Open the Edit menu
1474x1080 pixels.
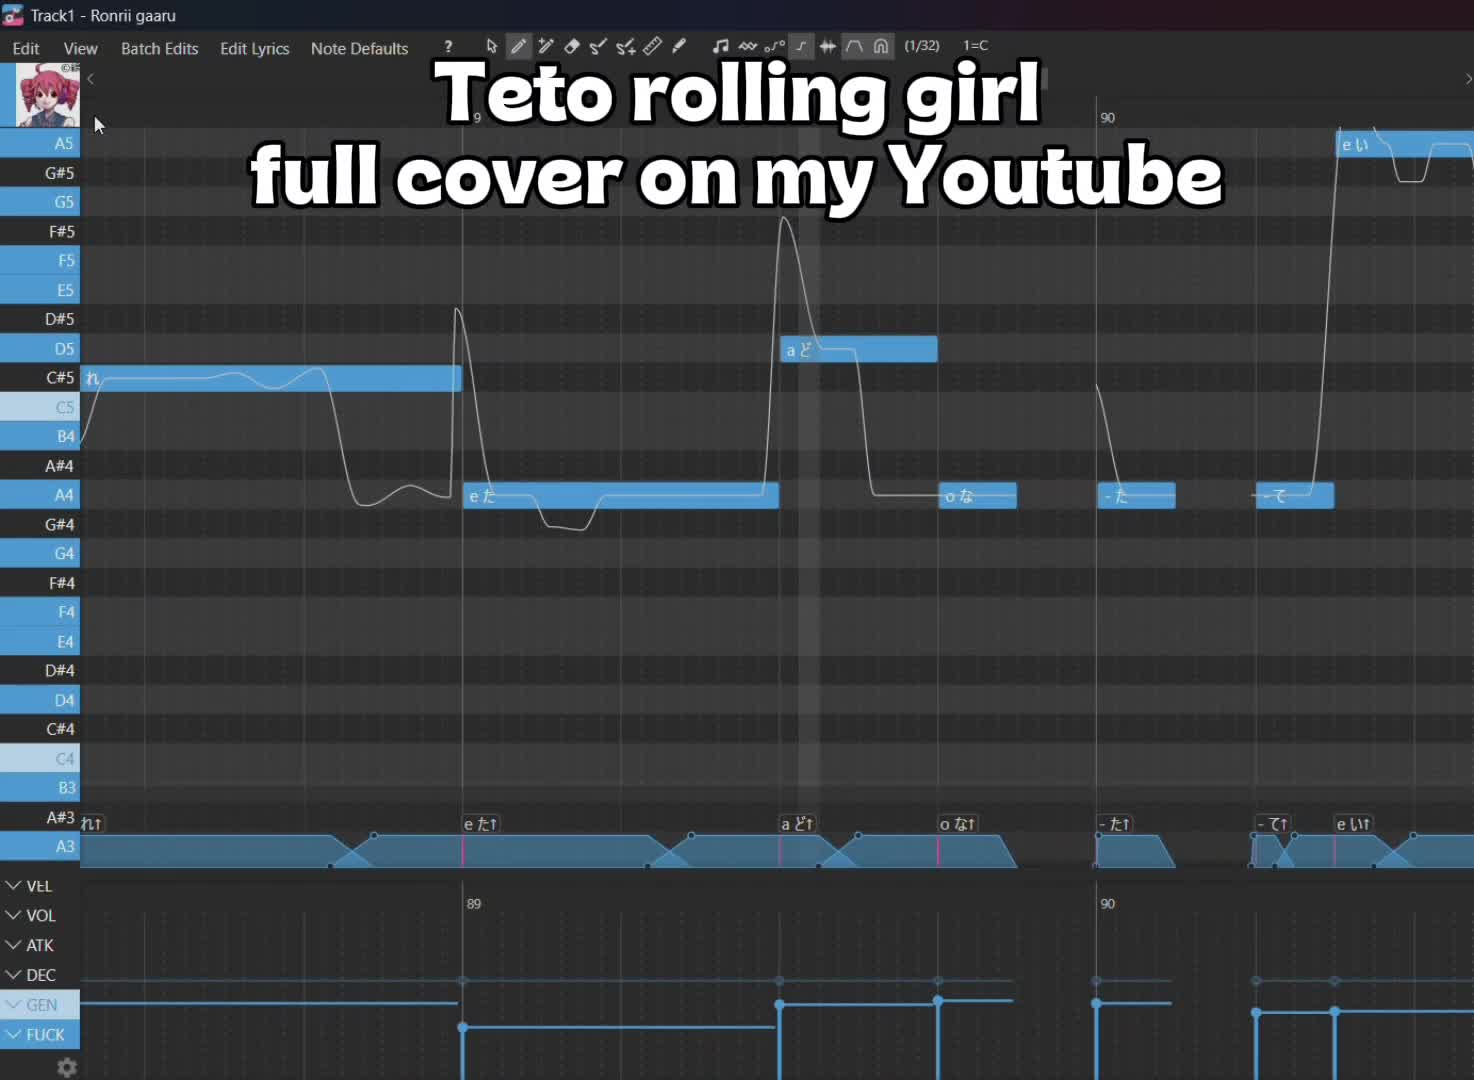[x=26, y=48]
